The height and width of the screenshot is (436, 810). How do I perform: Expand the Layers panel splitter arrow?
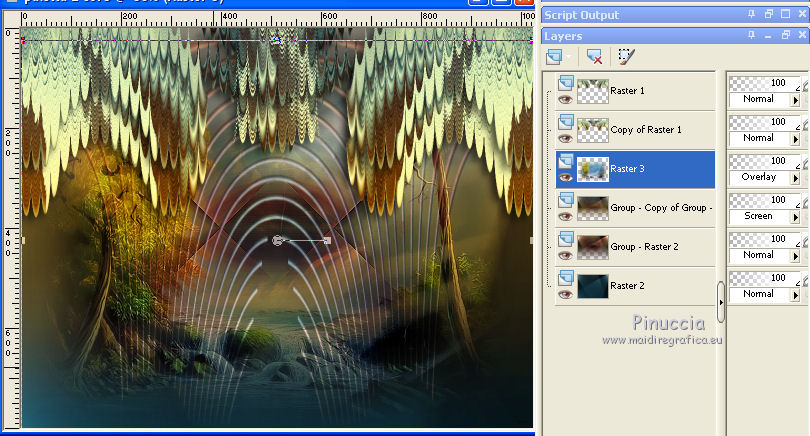[721, 303]
